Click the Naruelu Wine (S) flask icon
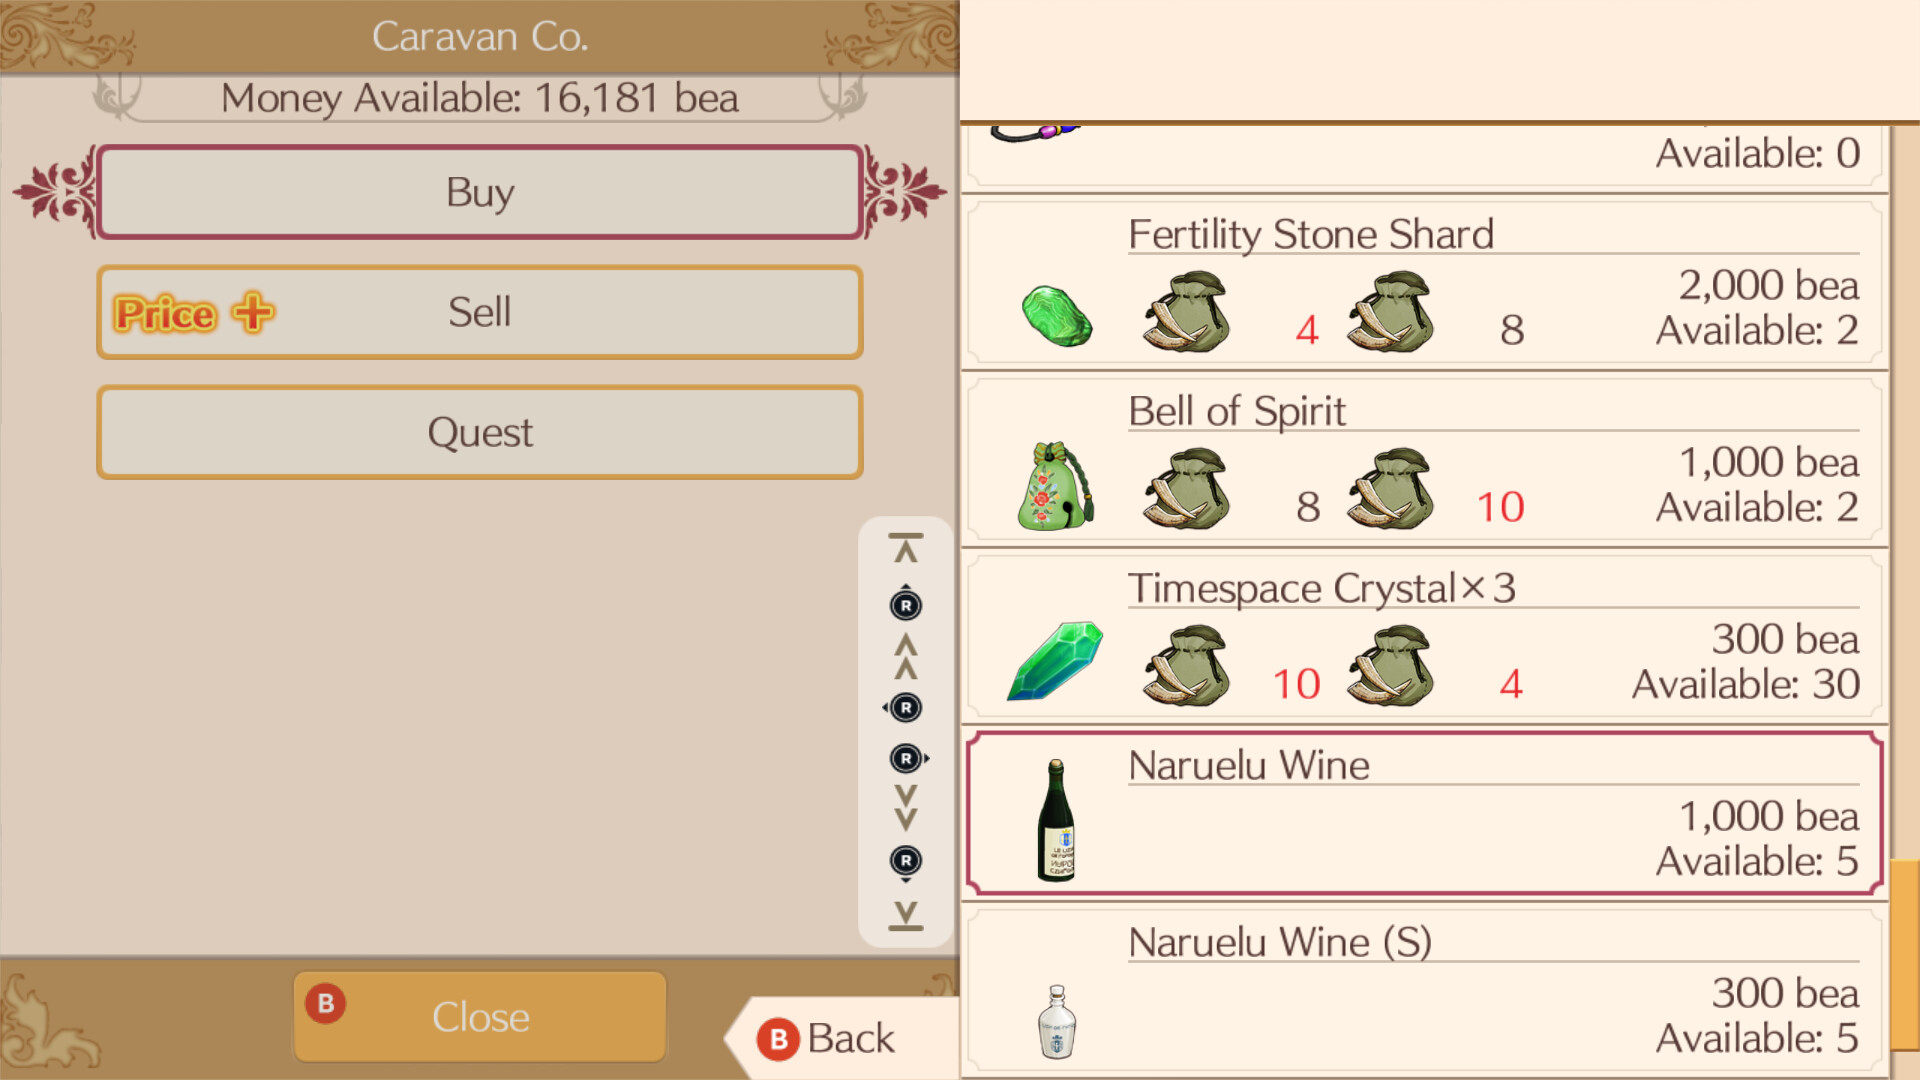 (1056, 1021)
